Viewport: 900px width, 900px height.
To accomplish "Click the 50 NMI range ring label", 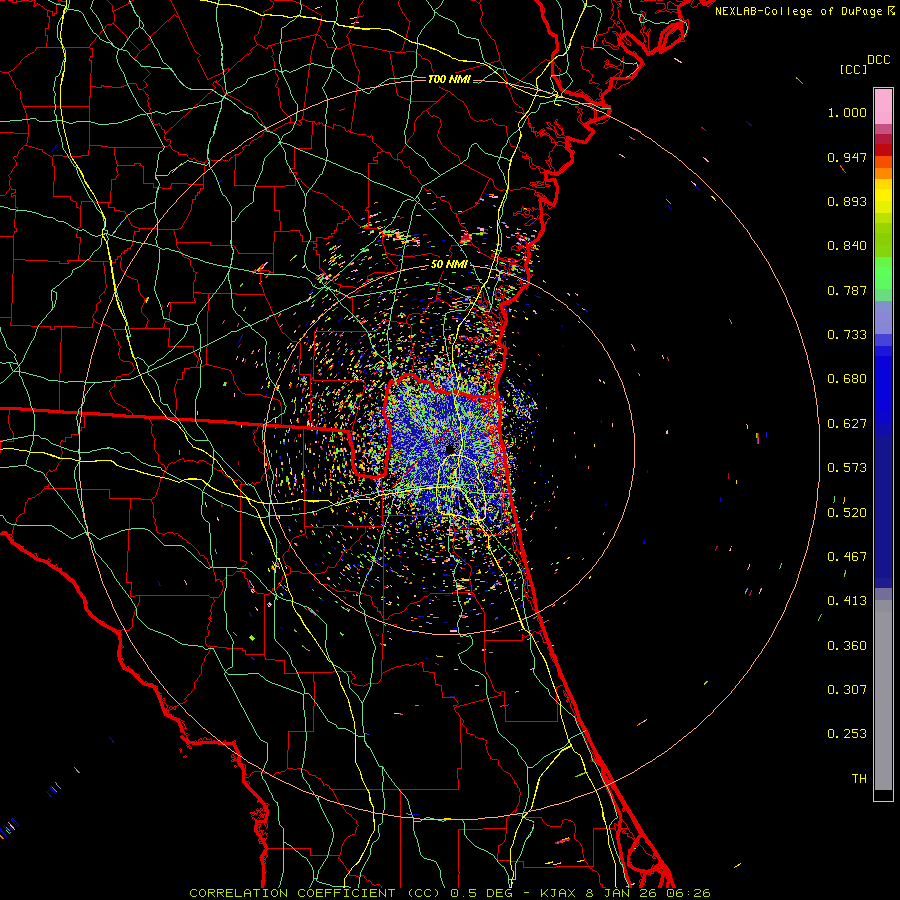I will point(449,264).
